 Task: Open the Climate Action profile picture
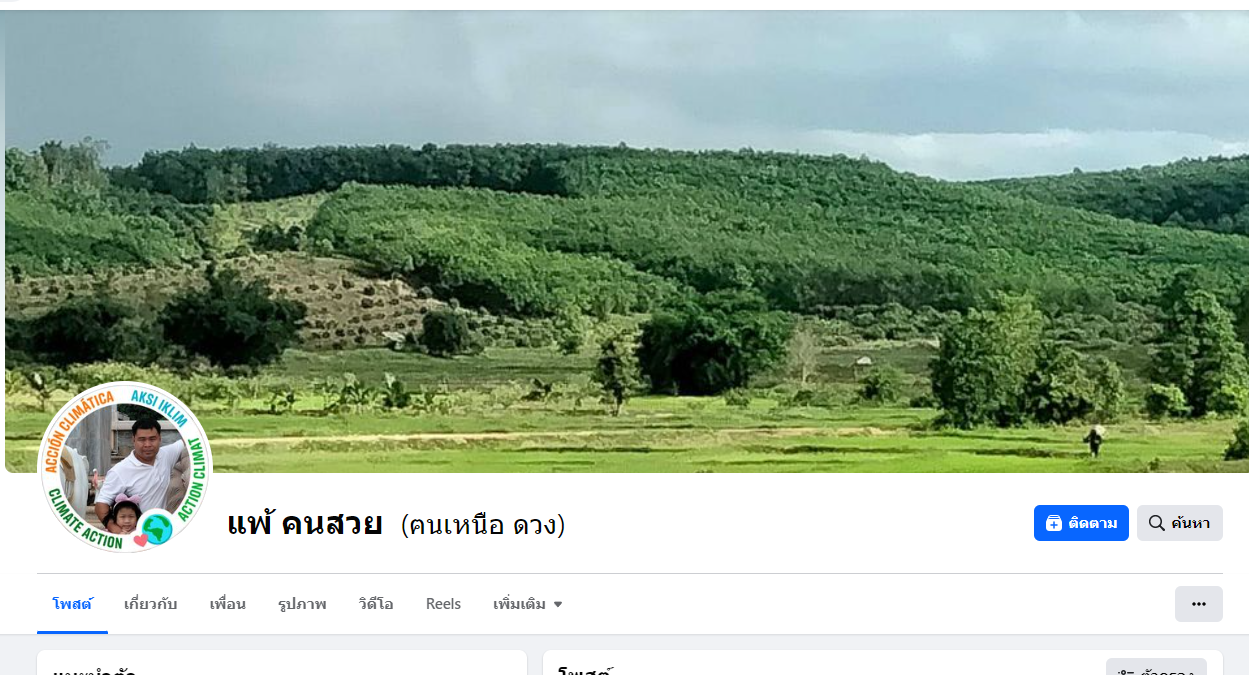click(x=125, y=467)
